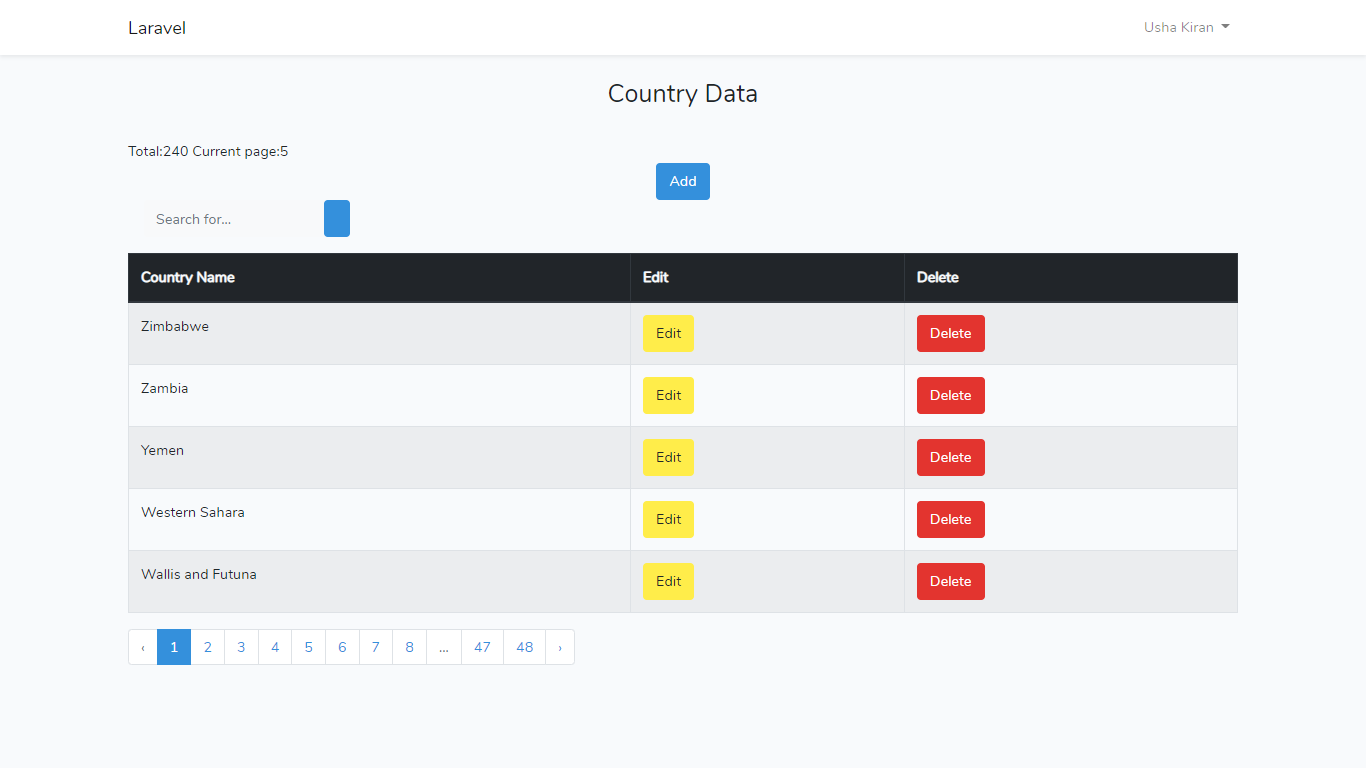The height and width of the screenshot is (768, 1366).
Task: Open last page 48
Action: point(524,647)
